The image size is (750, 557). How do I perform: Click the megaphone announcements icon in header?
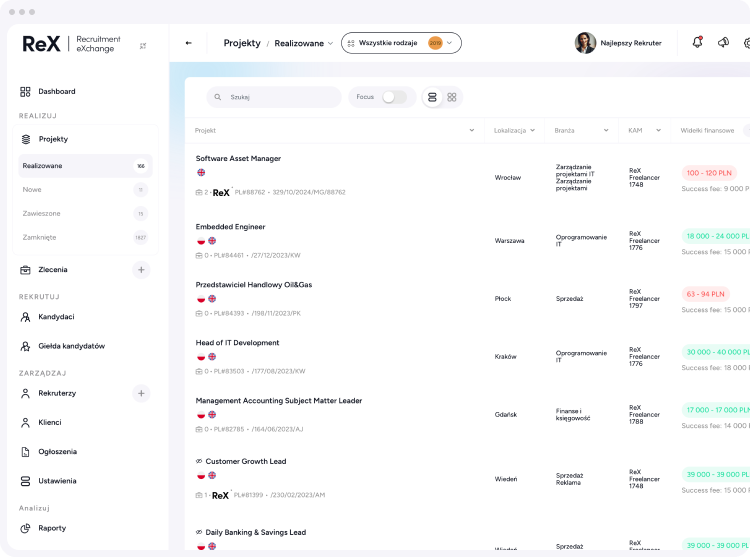click(723, 43)
